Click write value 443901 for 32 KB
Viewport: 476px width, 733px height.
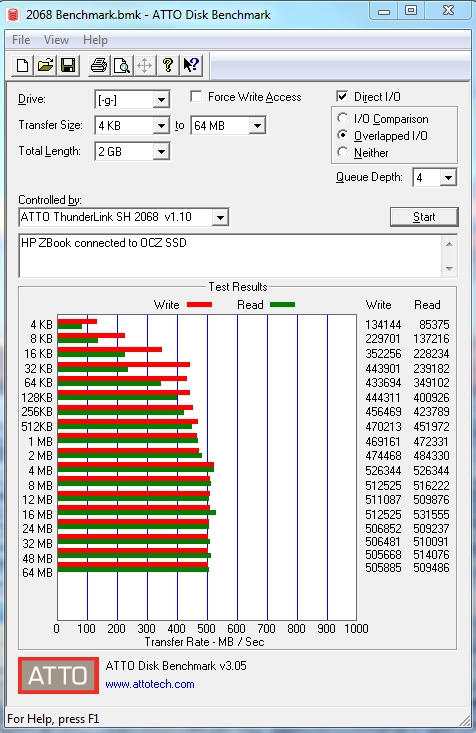[x=383, y=369]
